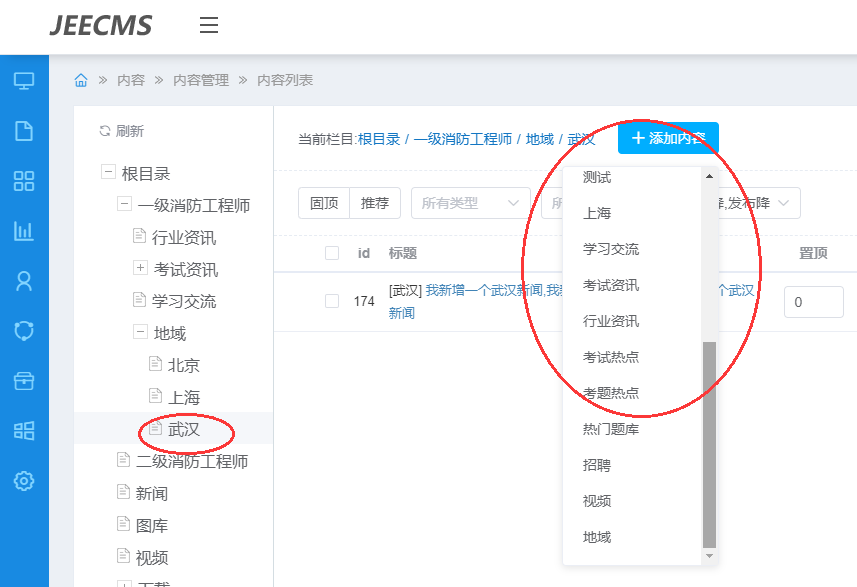Collapse the 一级消防工程师 tree node
Image resolution: width=857 pixels, height=587 pixels.
(x=125, y=204)
